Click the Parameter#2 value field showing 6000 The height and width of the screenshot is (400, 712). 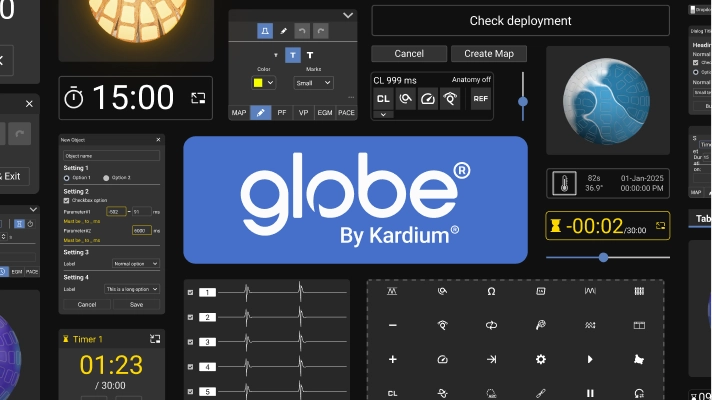[x=142, y=231]
